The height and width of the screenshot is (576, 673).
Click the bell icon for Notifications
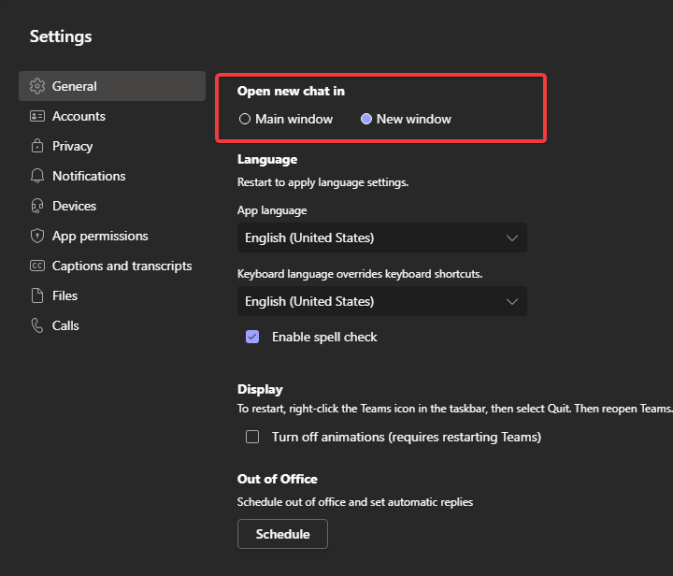click(x=37, y=176)
